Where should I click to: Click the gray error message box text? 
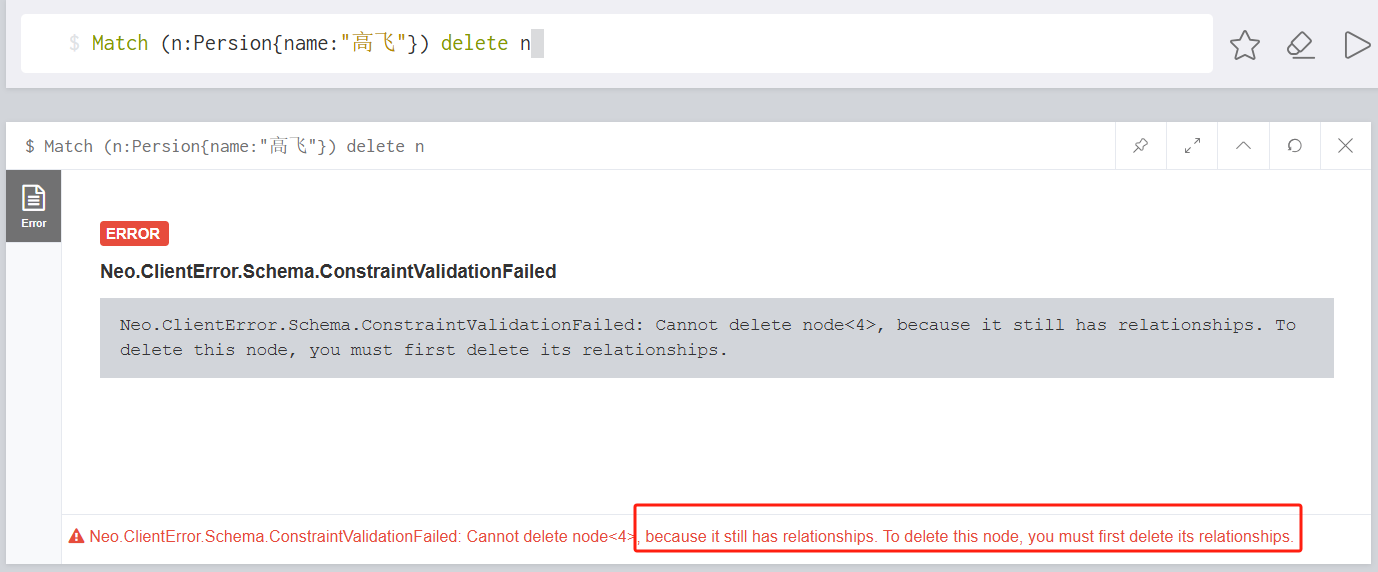[x=716, y=338]
